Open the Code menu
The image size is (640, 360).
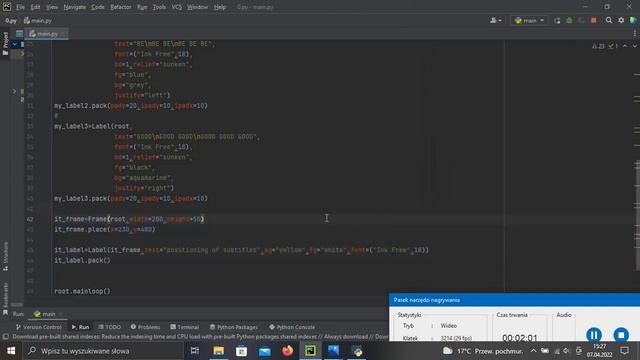(98, 7)
